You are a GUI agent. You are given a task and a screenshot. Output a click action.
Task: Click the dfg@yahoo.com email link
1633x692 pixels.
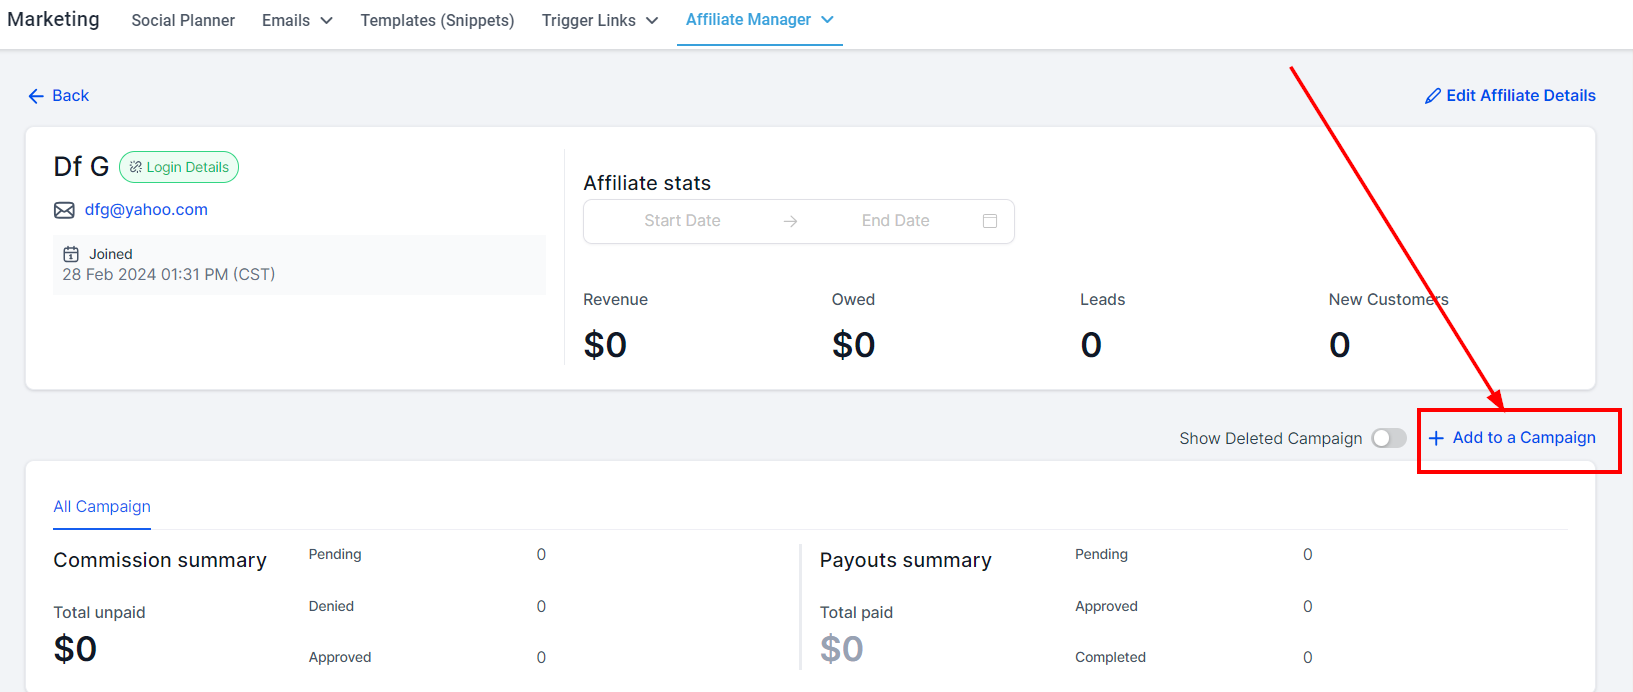[x=146, y=210]
